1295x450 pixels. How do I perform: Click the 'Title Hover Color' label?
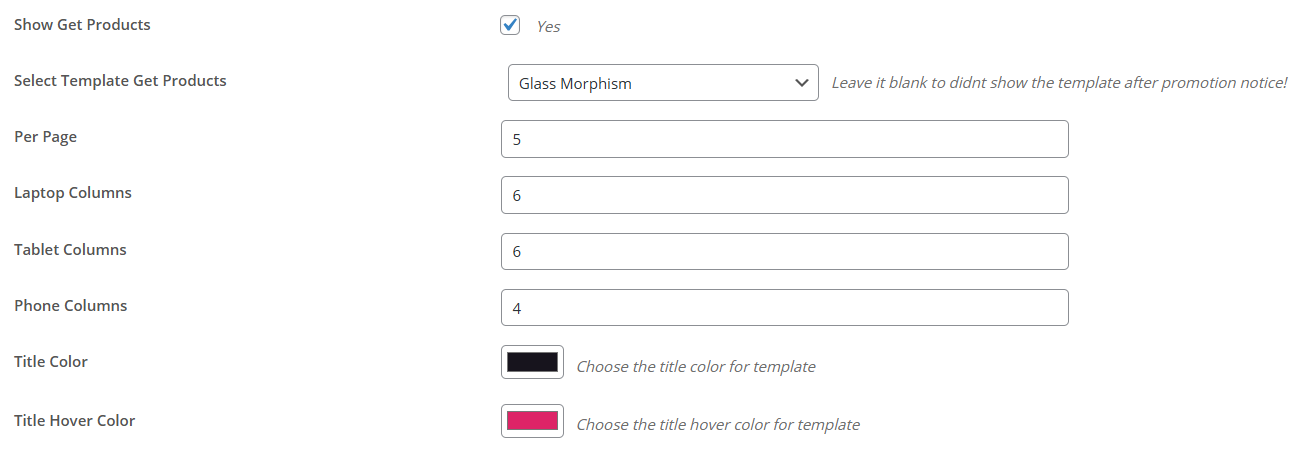[x=74, y=421]
